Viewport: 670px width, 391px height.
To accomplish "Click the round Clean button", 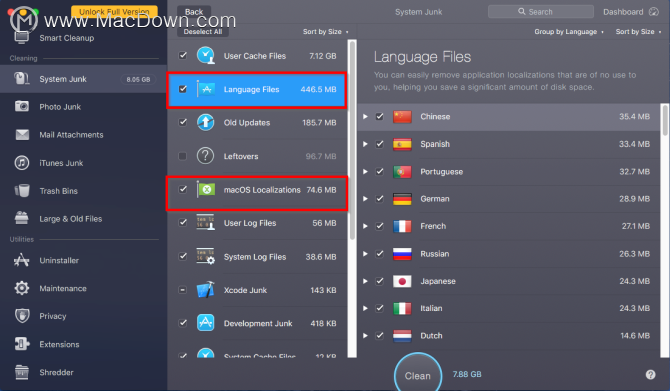I will pos(417,374).
